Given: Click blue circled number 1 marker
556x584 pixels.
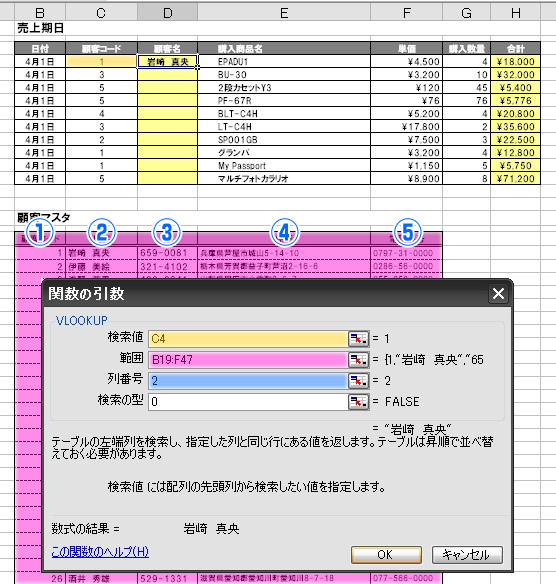Looking at the screenshot, I should click(39, 233).
